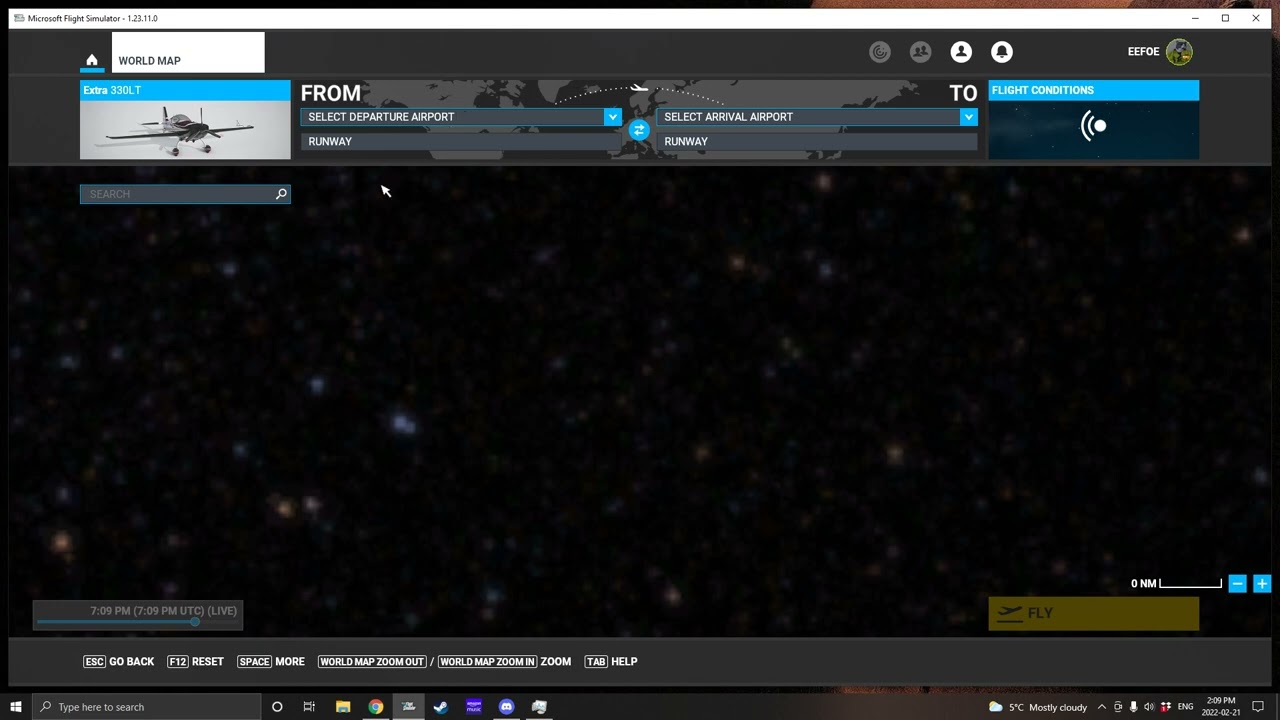Open the Extra 330LT aircraft selection thumbnail
The width and height of the screenshot is (1280, 720).
185,120
